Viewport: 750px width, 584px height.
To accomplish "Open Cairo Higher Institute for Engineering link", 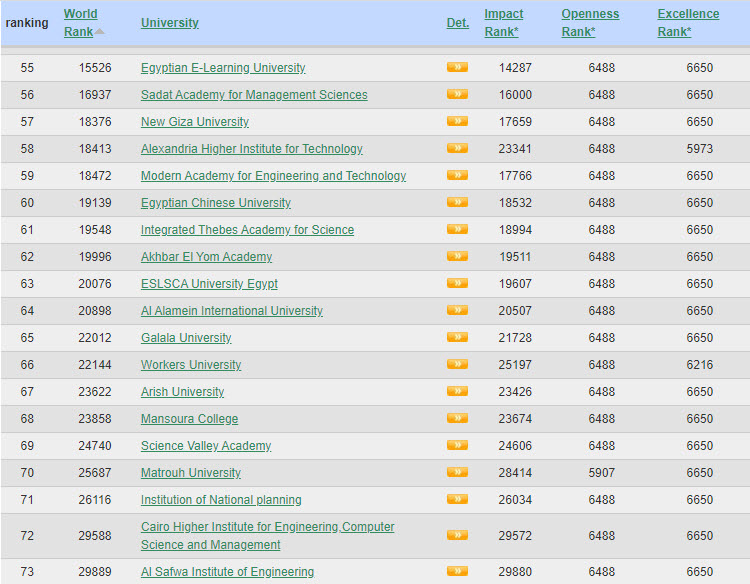I will (x=267, y=527).
